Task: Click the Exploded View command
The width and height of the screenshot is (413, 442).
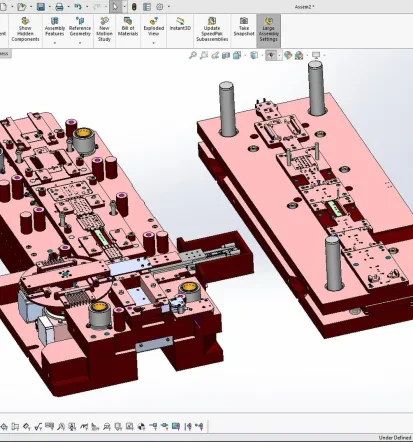Action: click(x=154, y=27)
